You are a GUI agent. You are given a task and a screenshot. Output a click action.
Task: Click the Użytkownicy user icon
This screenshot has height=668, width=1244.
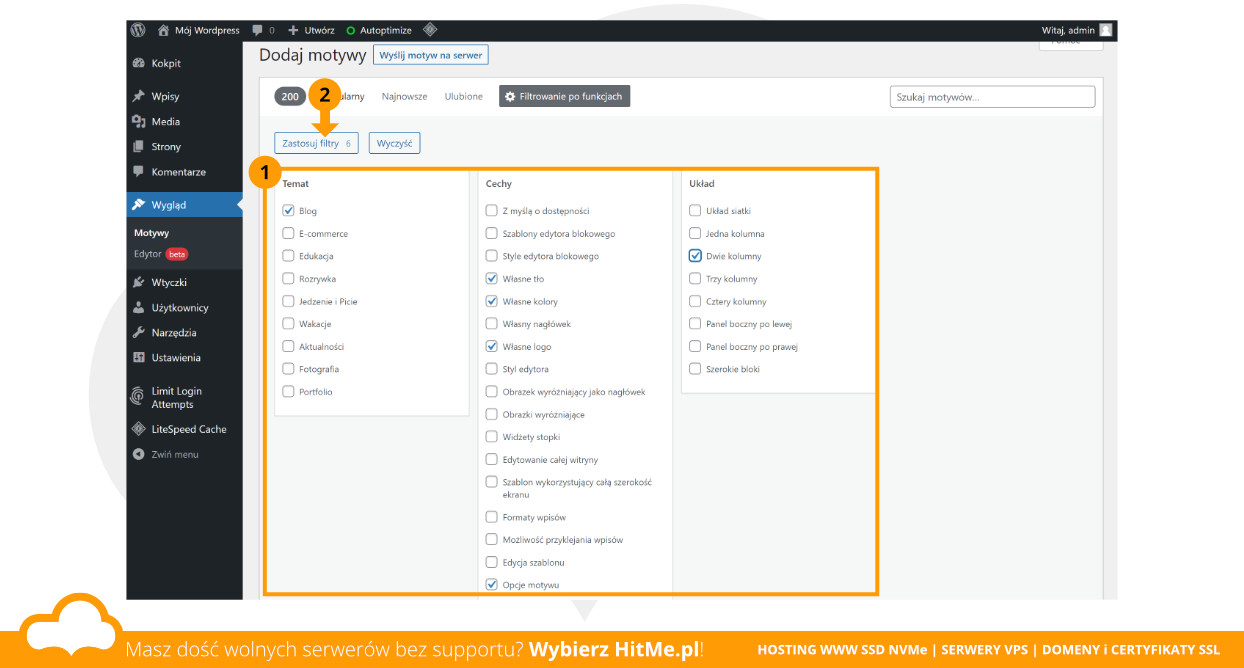pyautogui.click(x=139, y=308)
